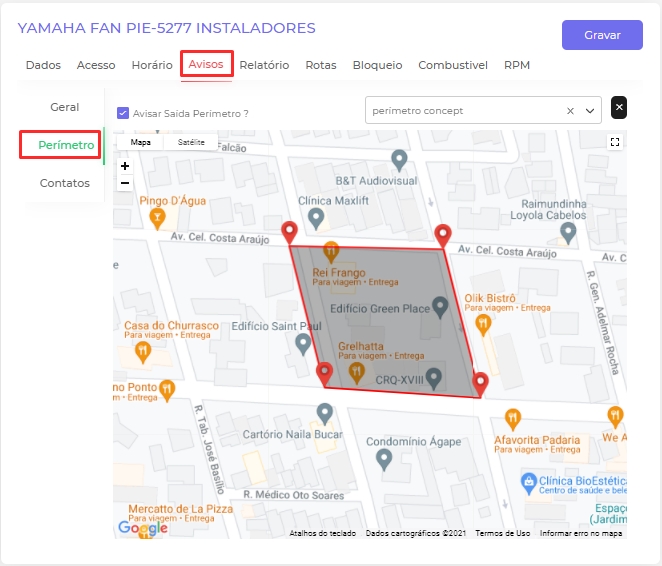Click the Edifício Saint Paul pin
Image resolution: width=662 pixels, height=566 pixels.
point(303,344)
